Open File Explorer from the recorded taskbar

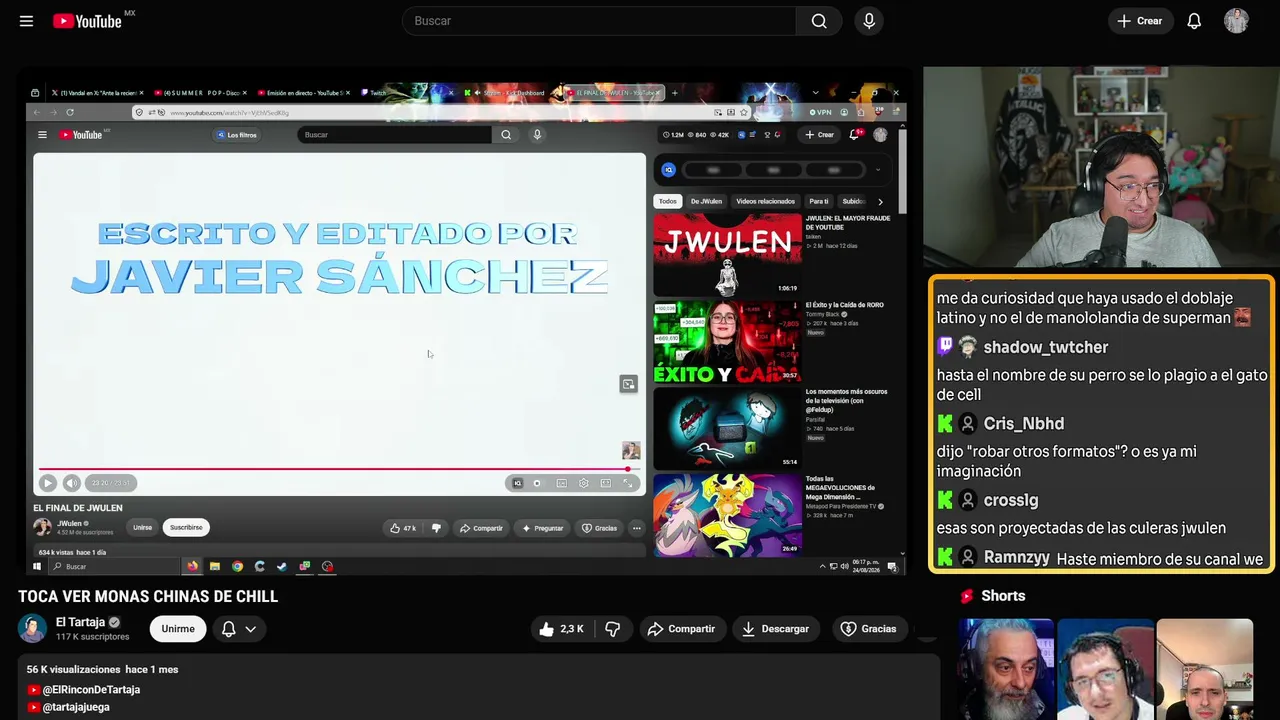(215, 566)
